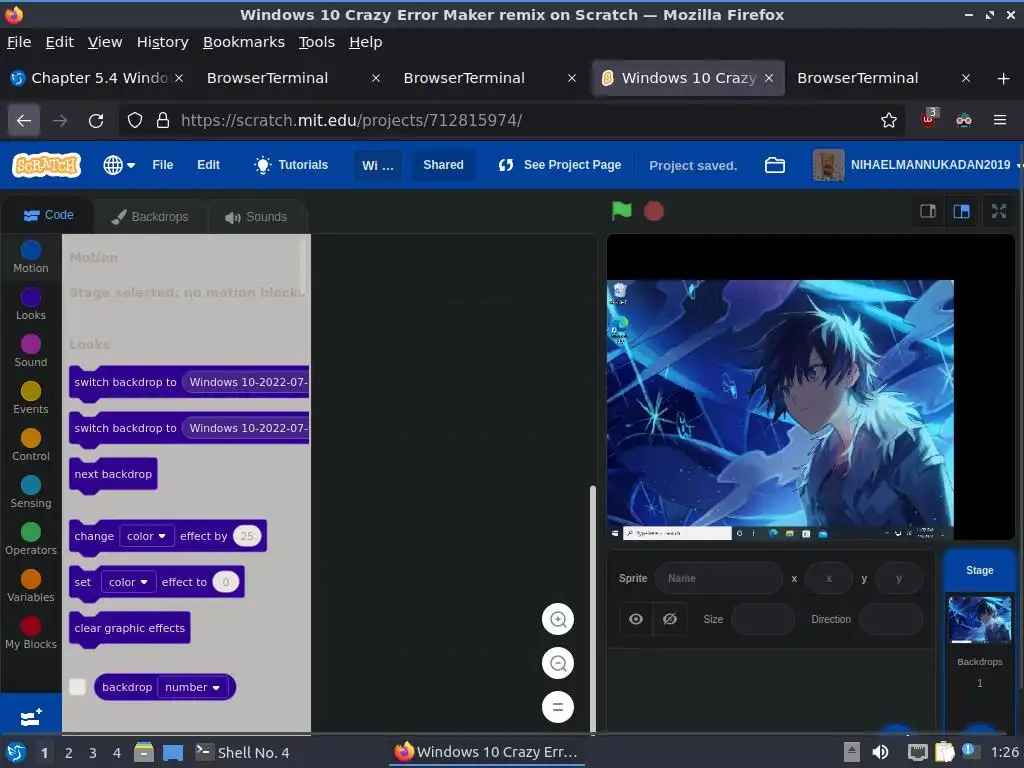
Task: Click the sprite y field
Action: point(899,578)
